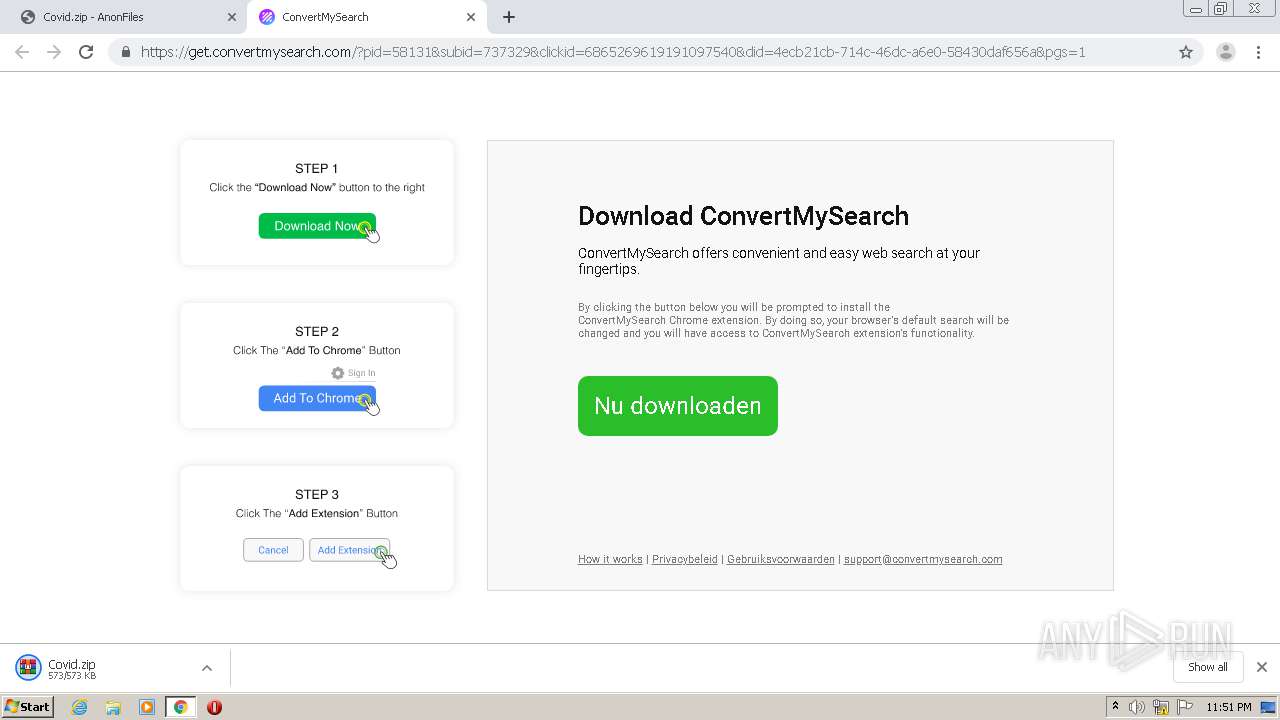The height and width of the screenshot is (720, 1280).
Task: Click the browser Back arrow
Action: 22,52
